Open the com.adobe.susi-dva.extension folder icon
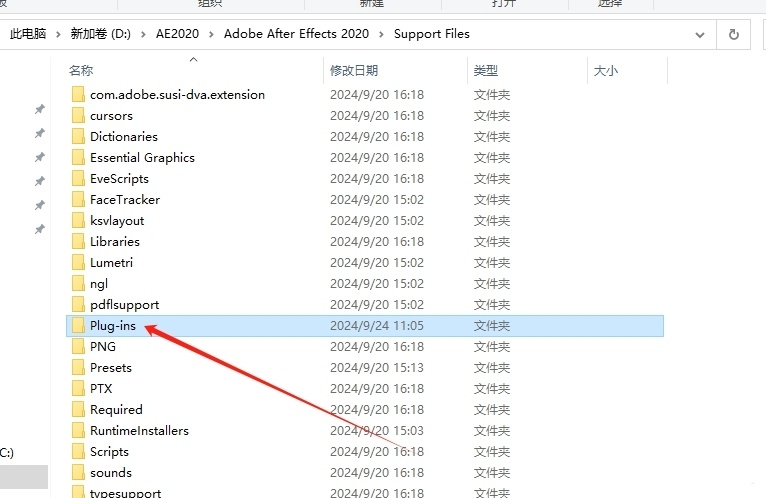The width and height of the screenshot is (766, 498). pyautogui.click(x=78, y=94)
